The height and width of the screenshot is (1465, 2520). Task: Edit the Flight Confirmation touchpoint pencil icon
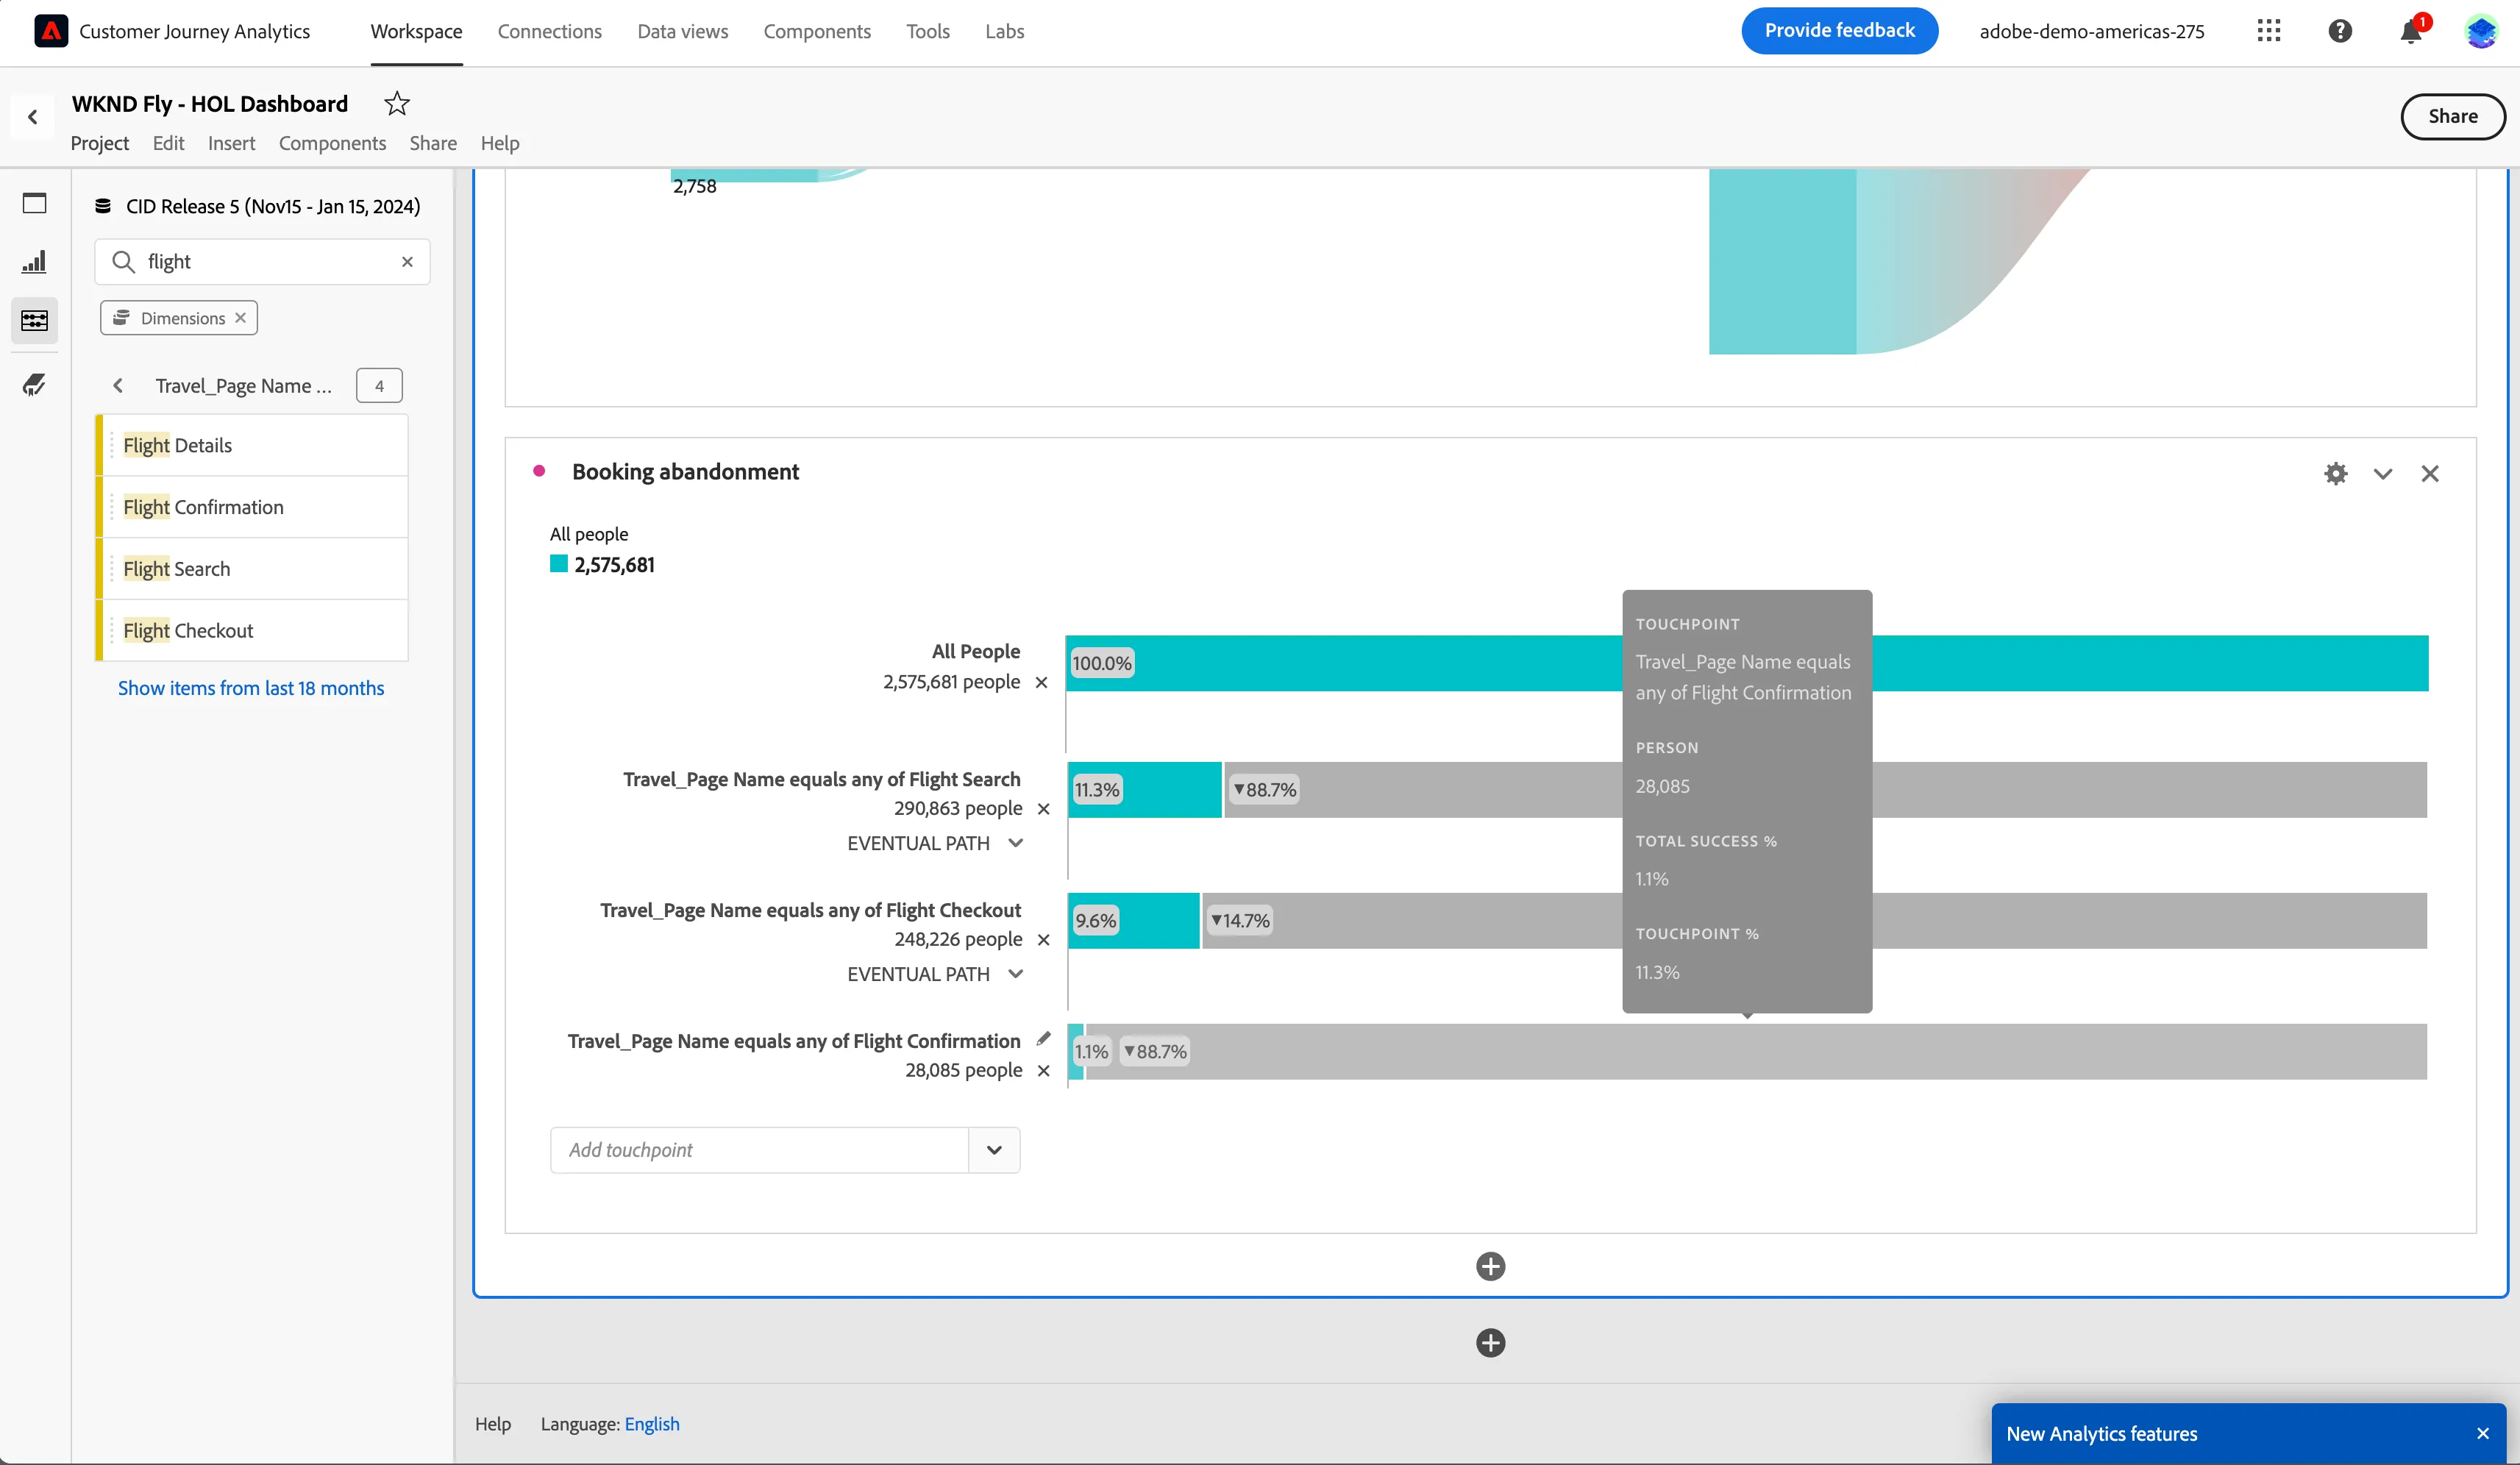pyautogui.click(x=1044, y=1038)
